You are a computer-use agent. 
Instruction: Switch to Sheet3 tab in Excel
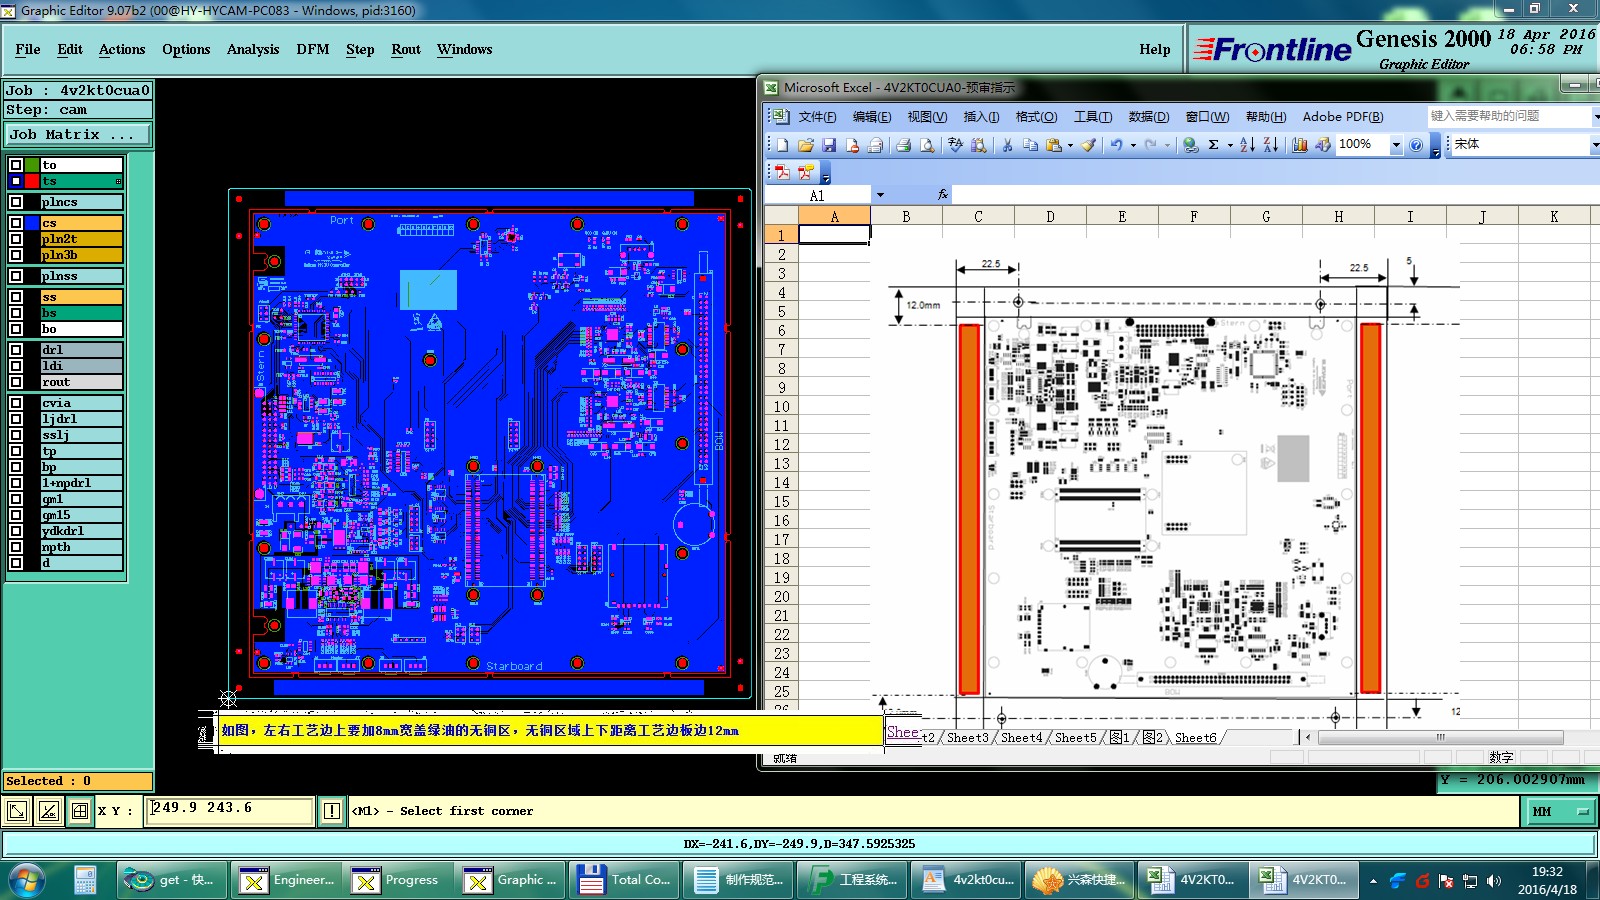[x=967, y=737]
